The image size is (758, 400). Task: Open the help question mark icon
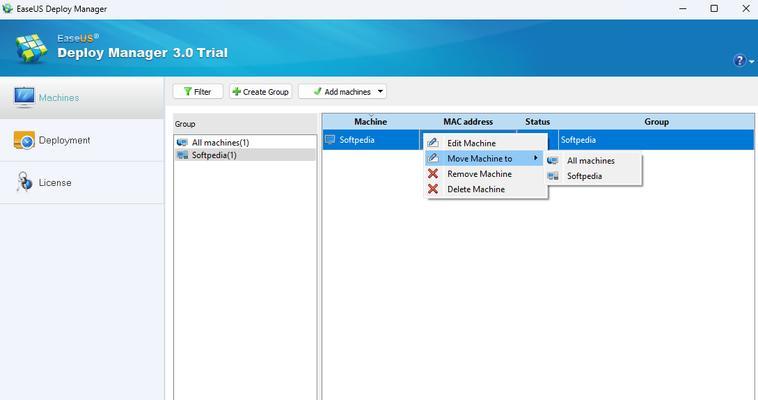click(740, 60)
